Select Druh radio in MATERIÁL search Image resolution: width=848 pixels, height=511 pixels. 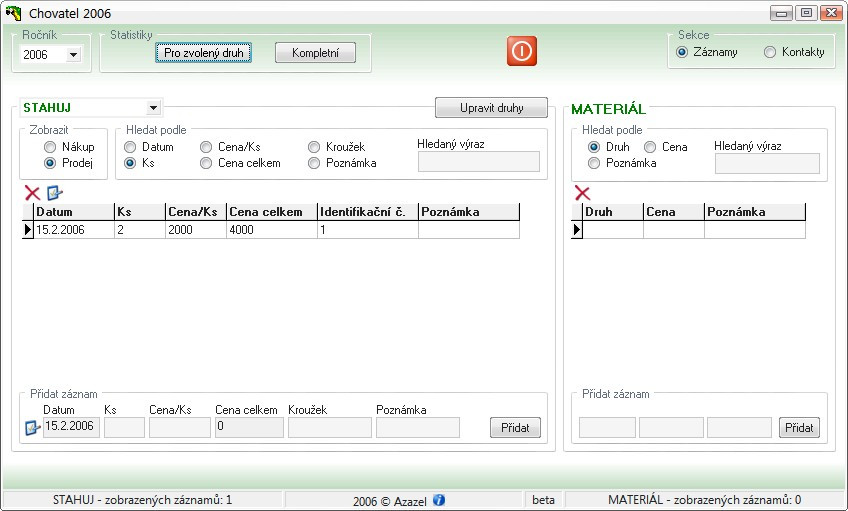pyautogui.click(x=594, y=147)
